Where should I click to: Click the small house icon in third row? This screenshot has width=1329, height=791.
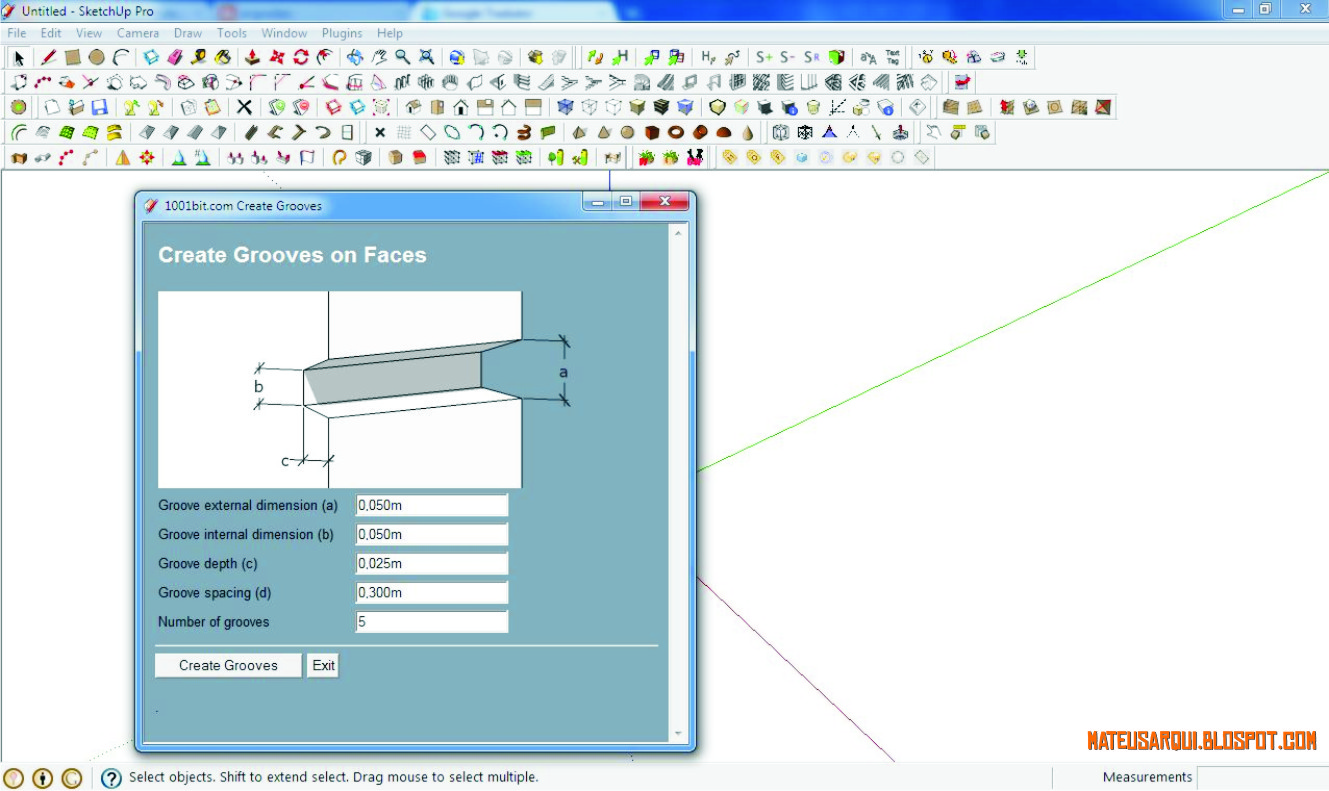click(461, 107)
